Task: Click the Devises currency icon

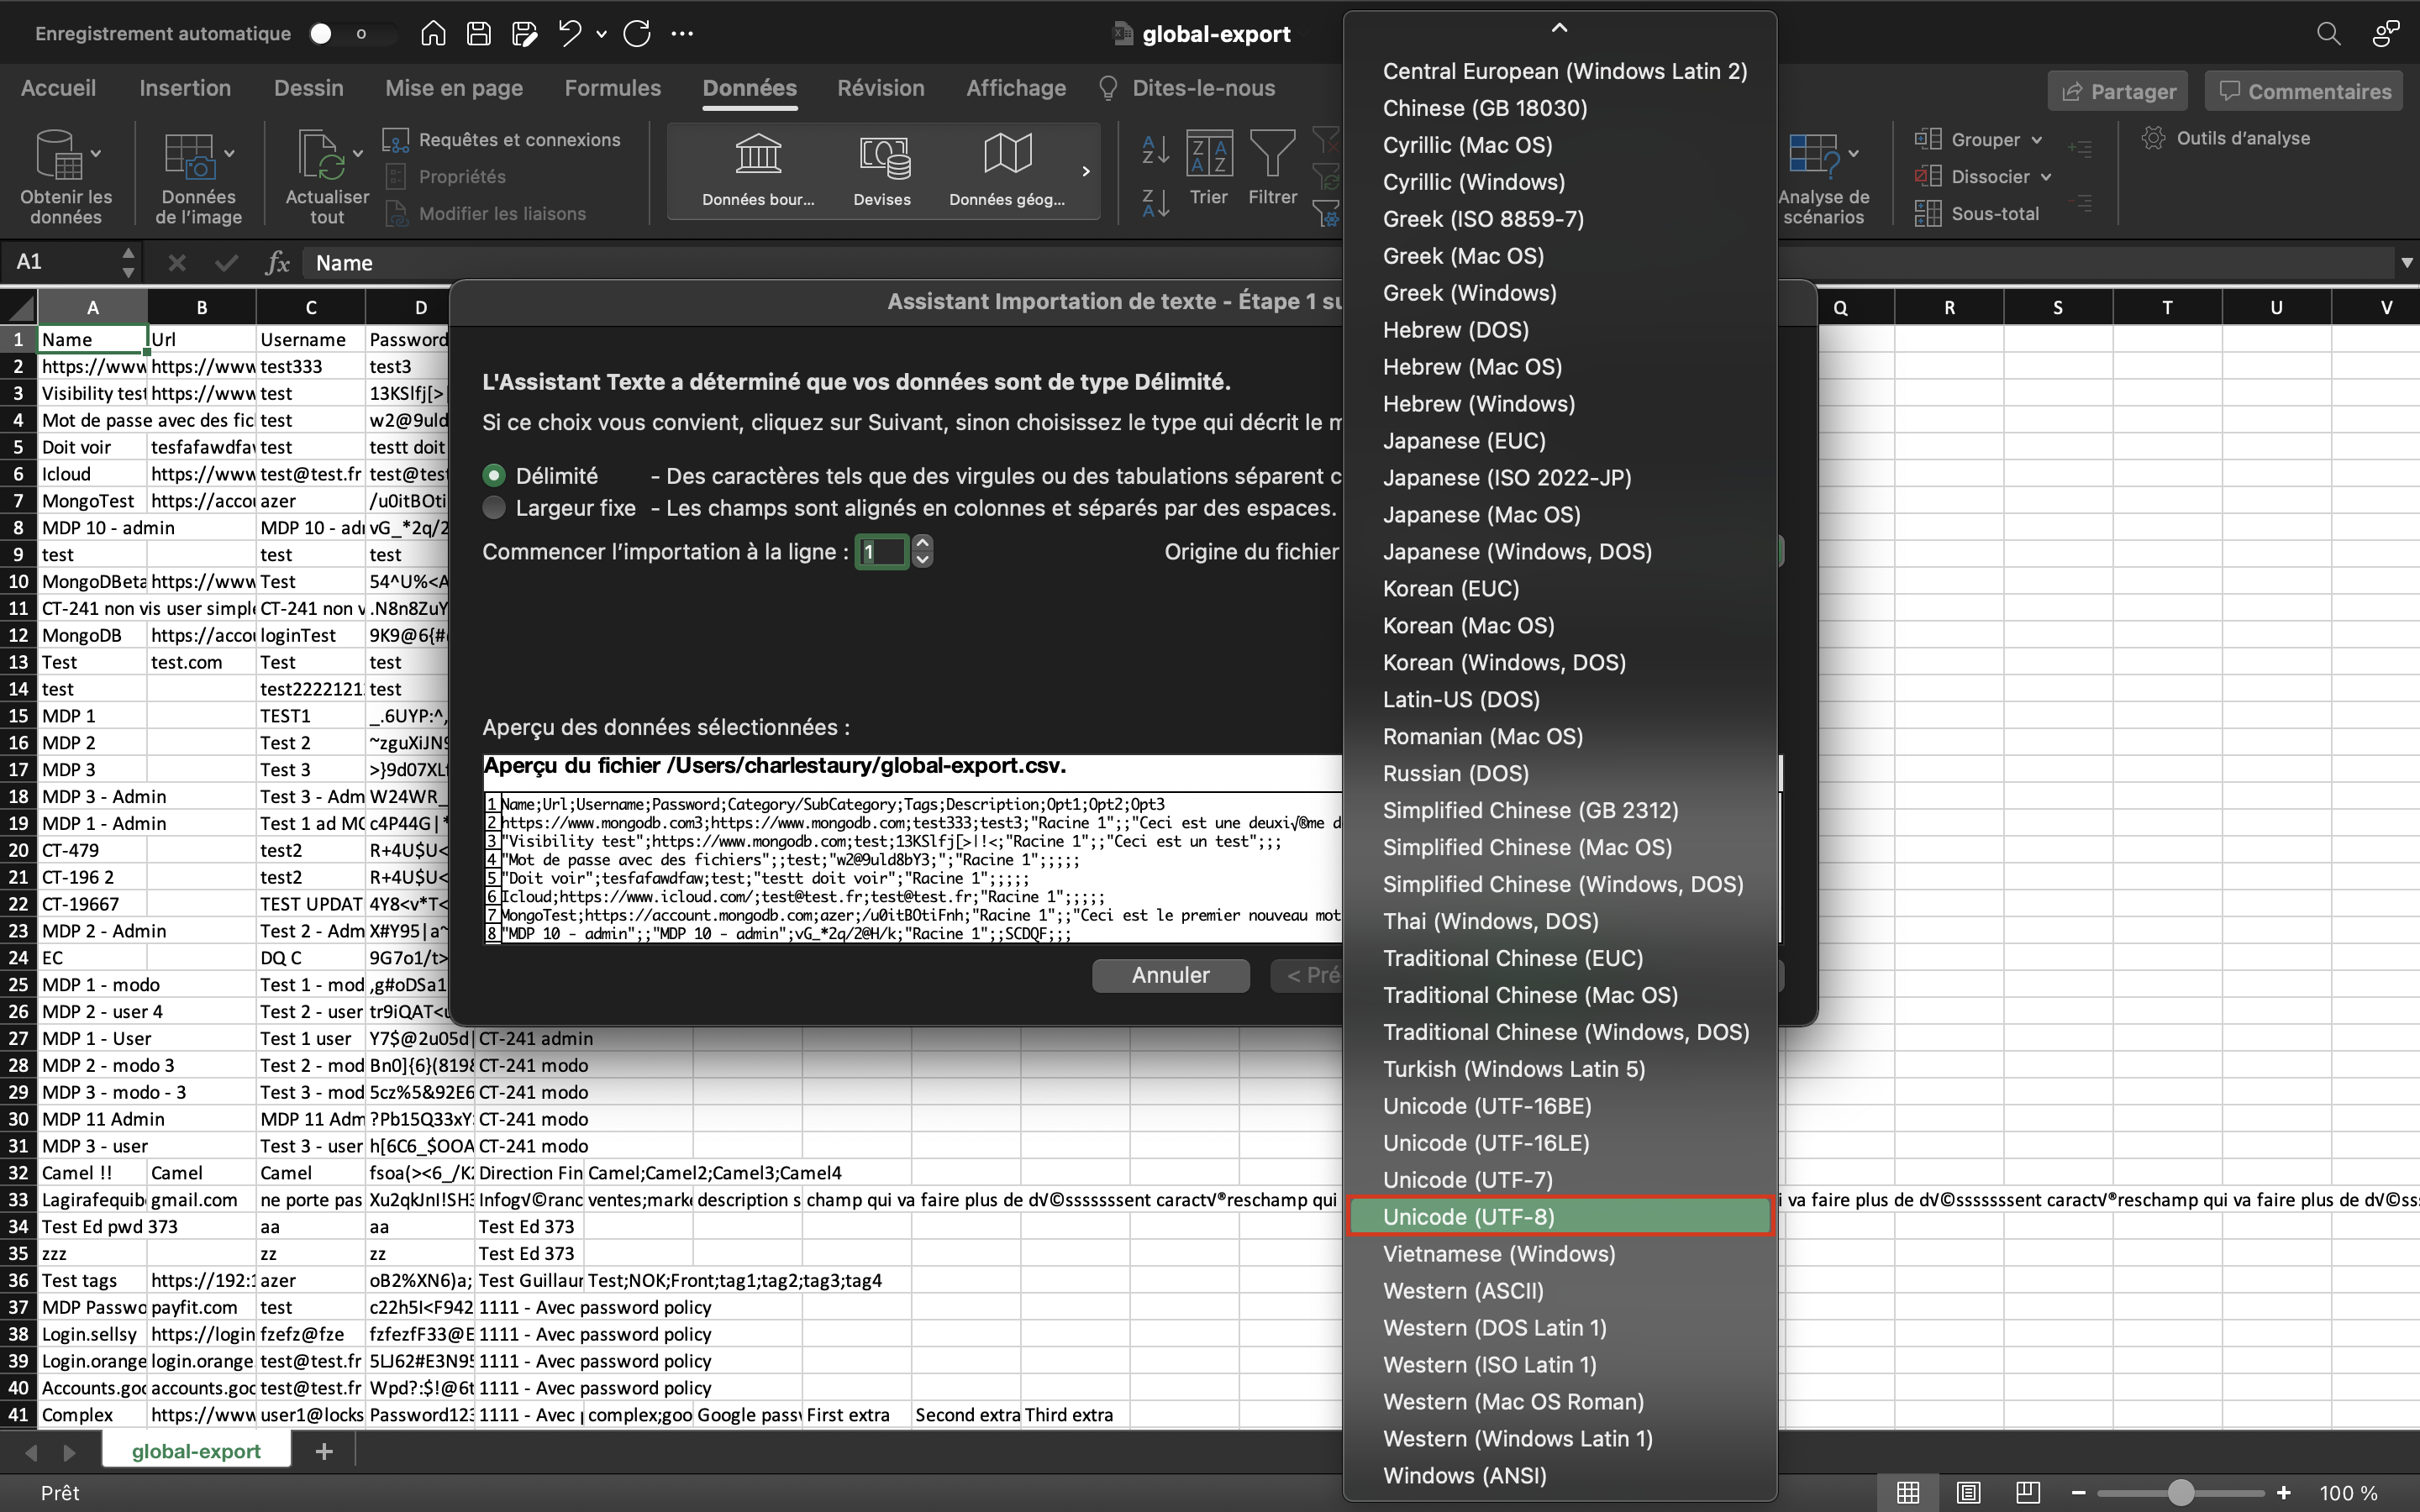Action: (882, 169)
